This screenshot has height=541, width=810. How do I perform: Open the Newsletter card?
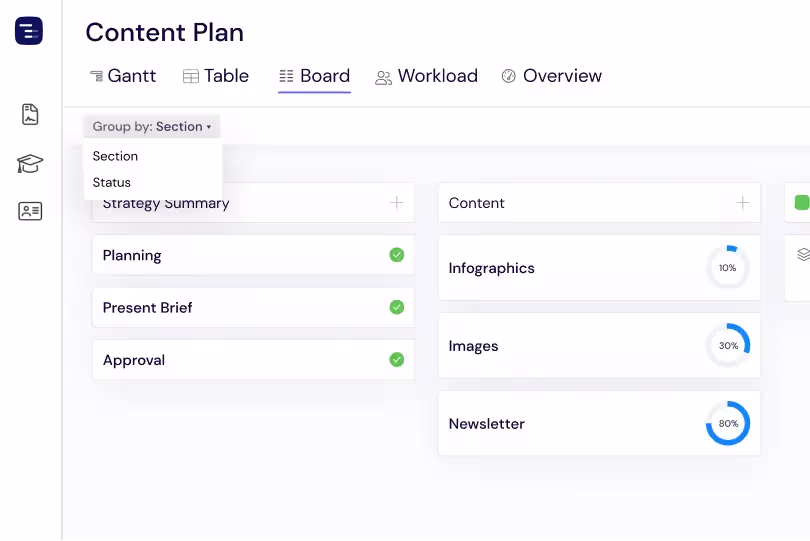[599, 423]
